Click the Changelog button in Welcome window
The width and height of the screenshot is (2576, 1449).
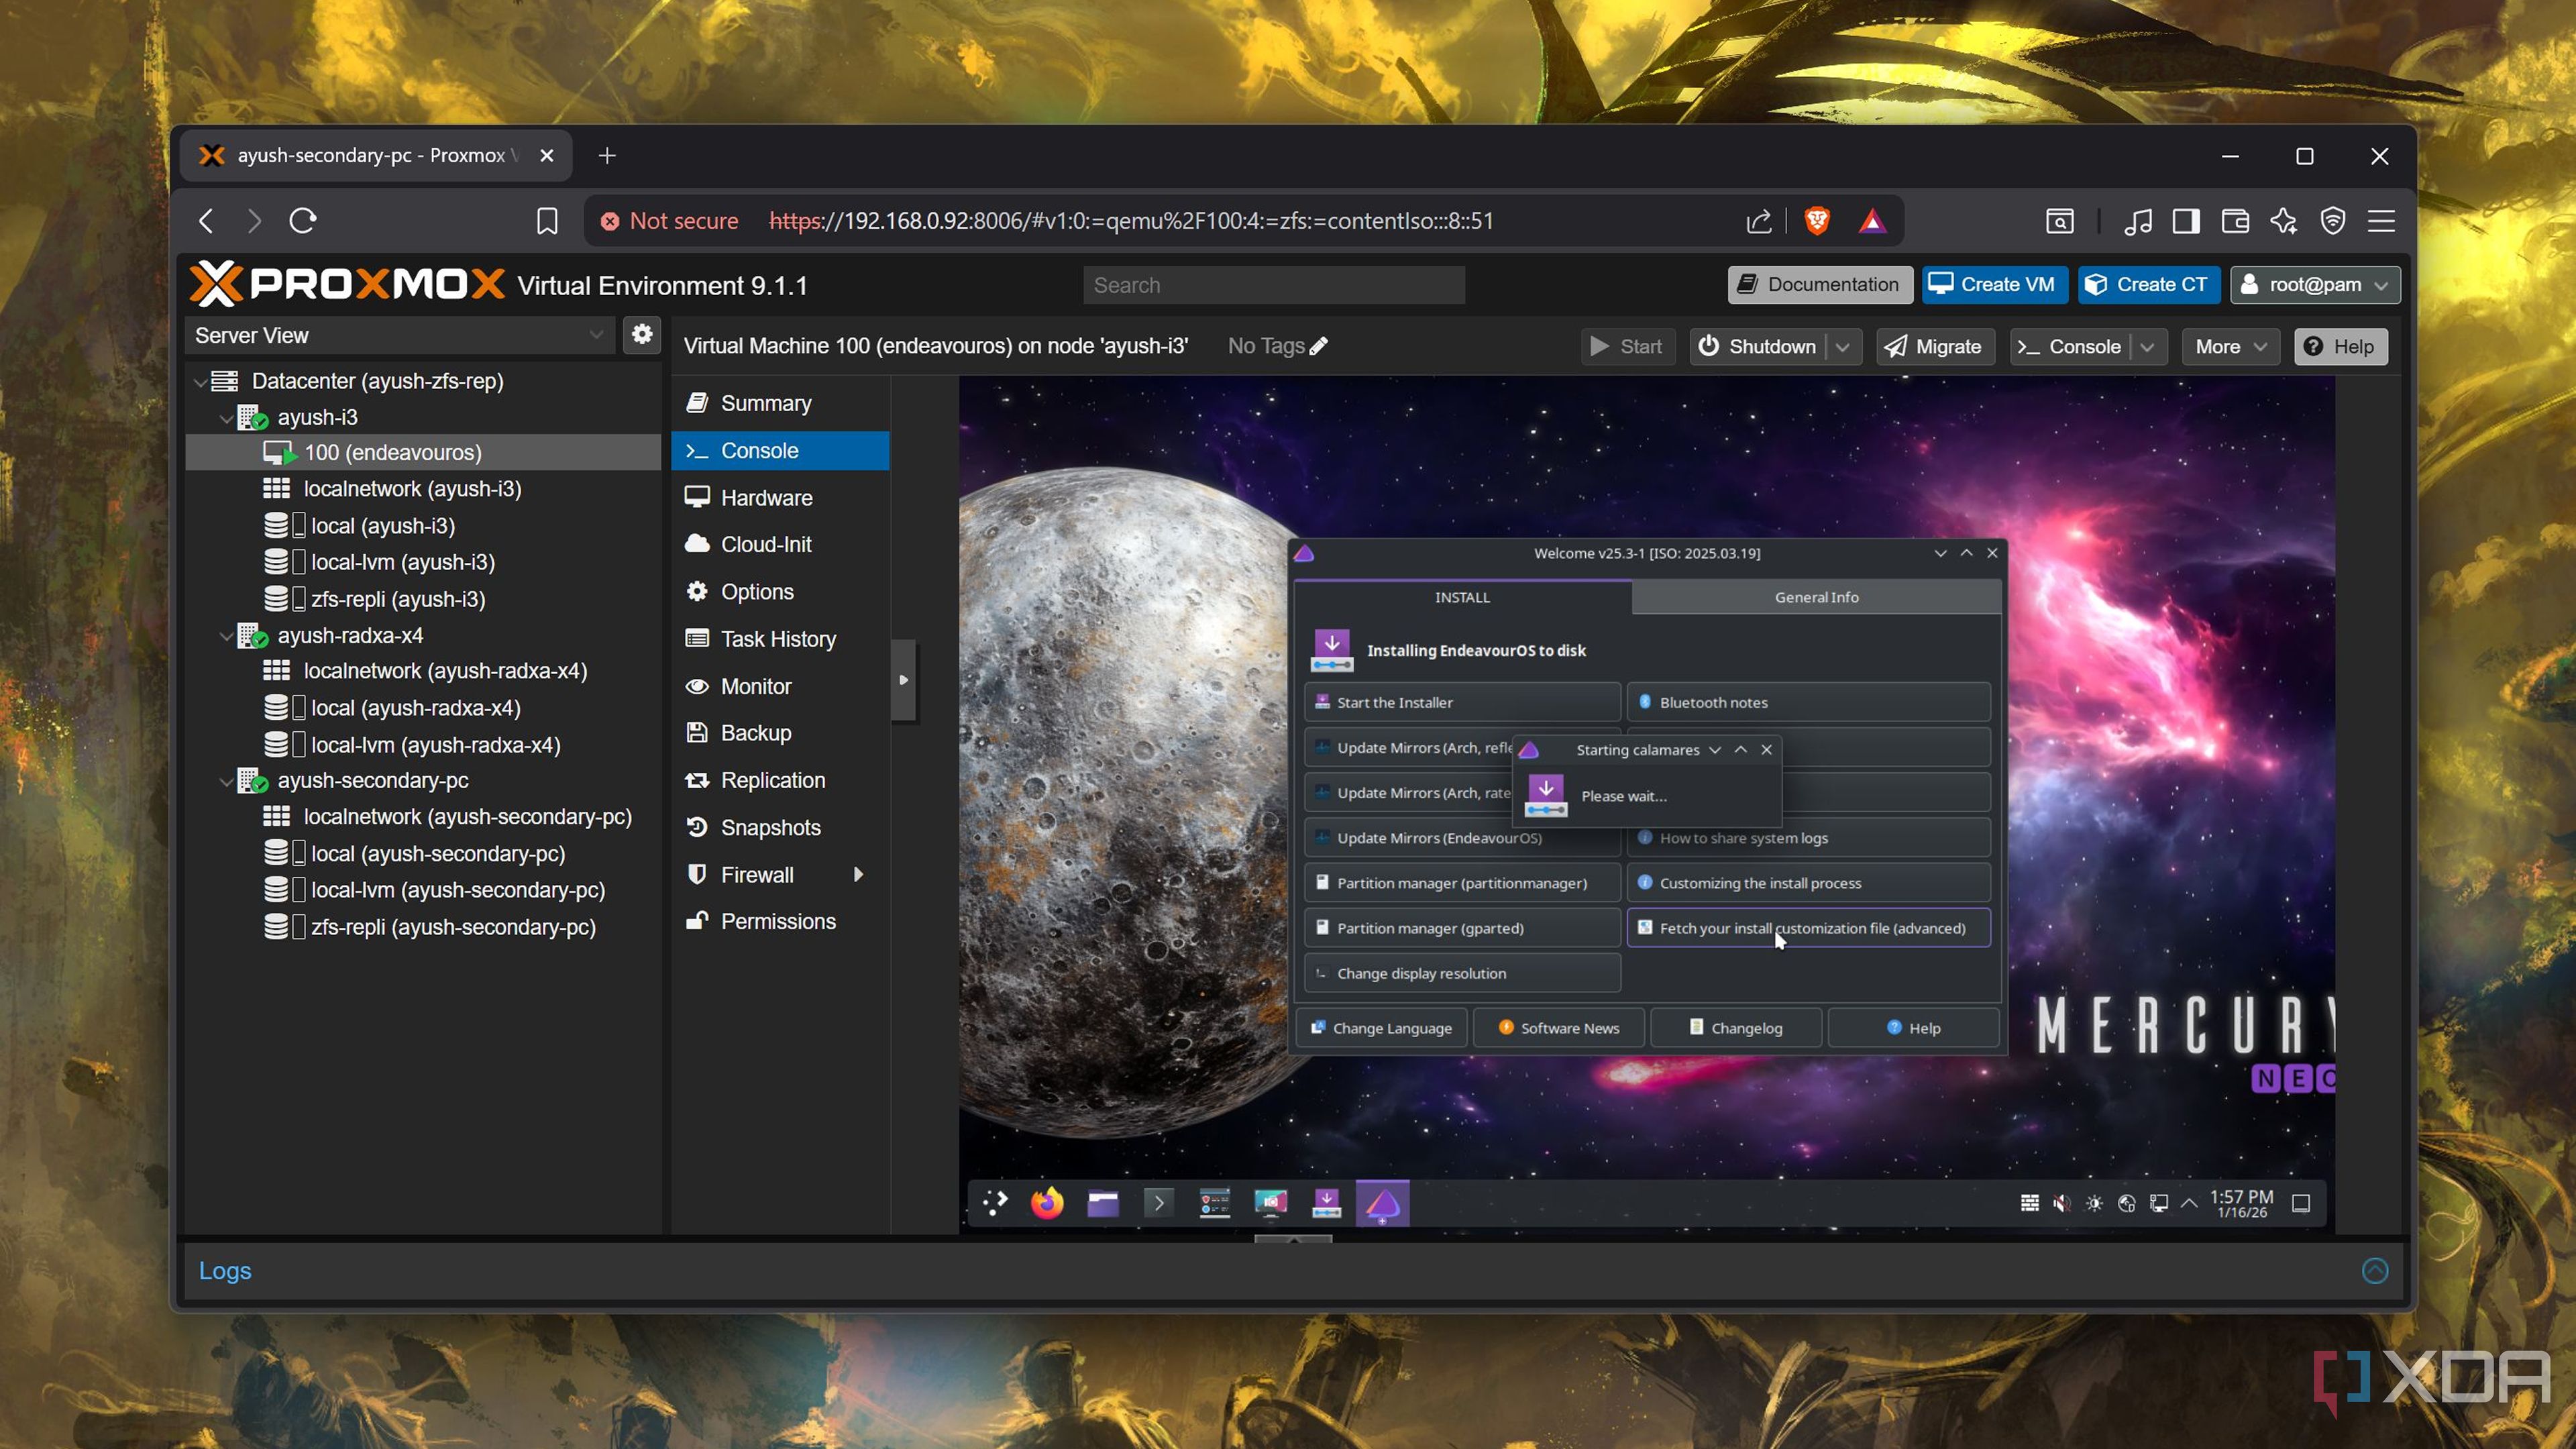(x=1736, y=1028)
